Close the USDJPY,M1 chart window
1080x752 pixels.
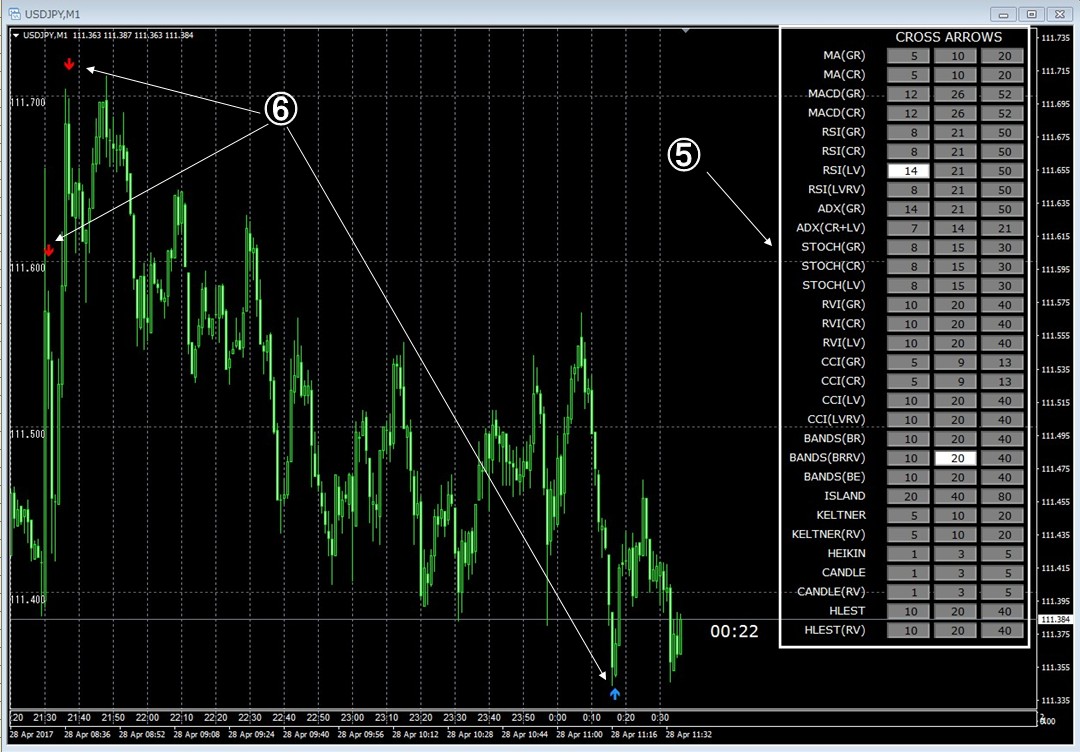[1059, 14]
